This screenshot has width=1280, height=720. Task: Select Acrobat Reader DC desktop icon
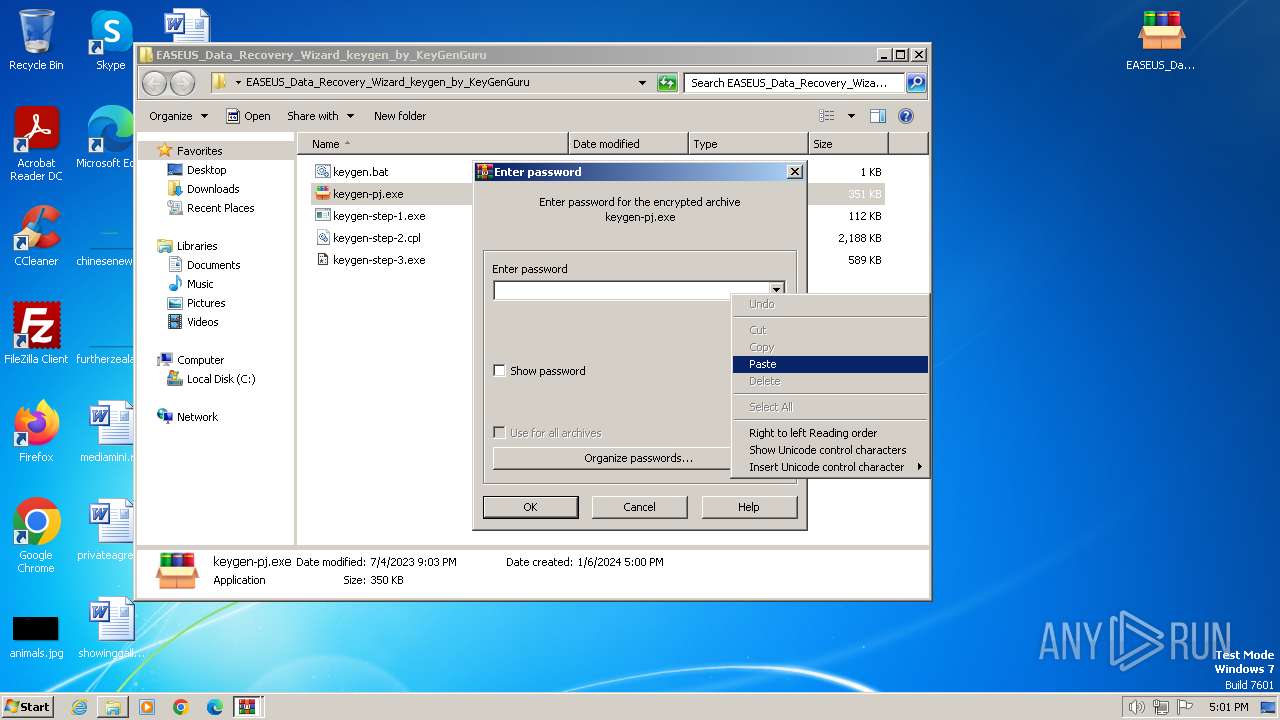point(36,144)
